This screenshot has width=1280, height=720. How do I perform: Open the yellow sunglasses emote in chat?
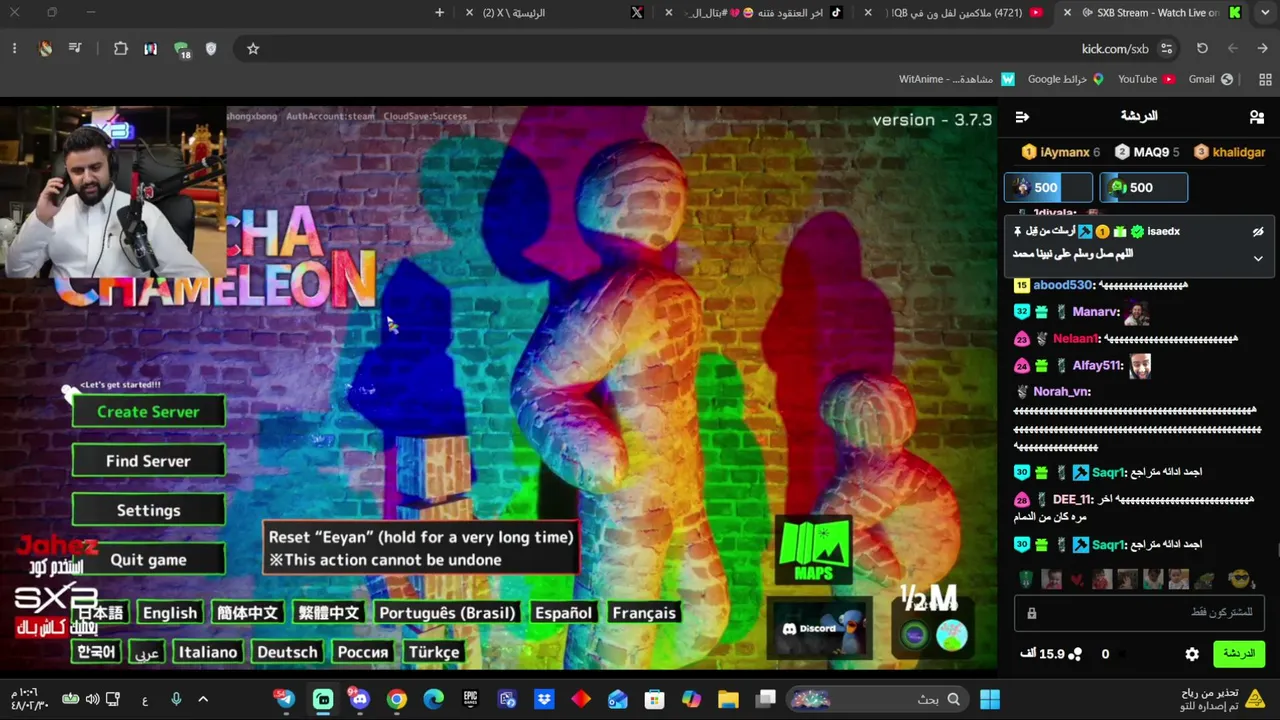1239,580
